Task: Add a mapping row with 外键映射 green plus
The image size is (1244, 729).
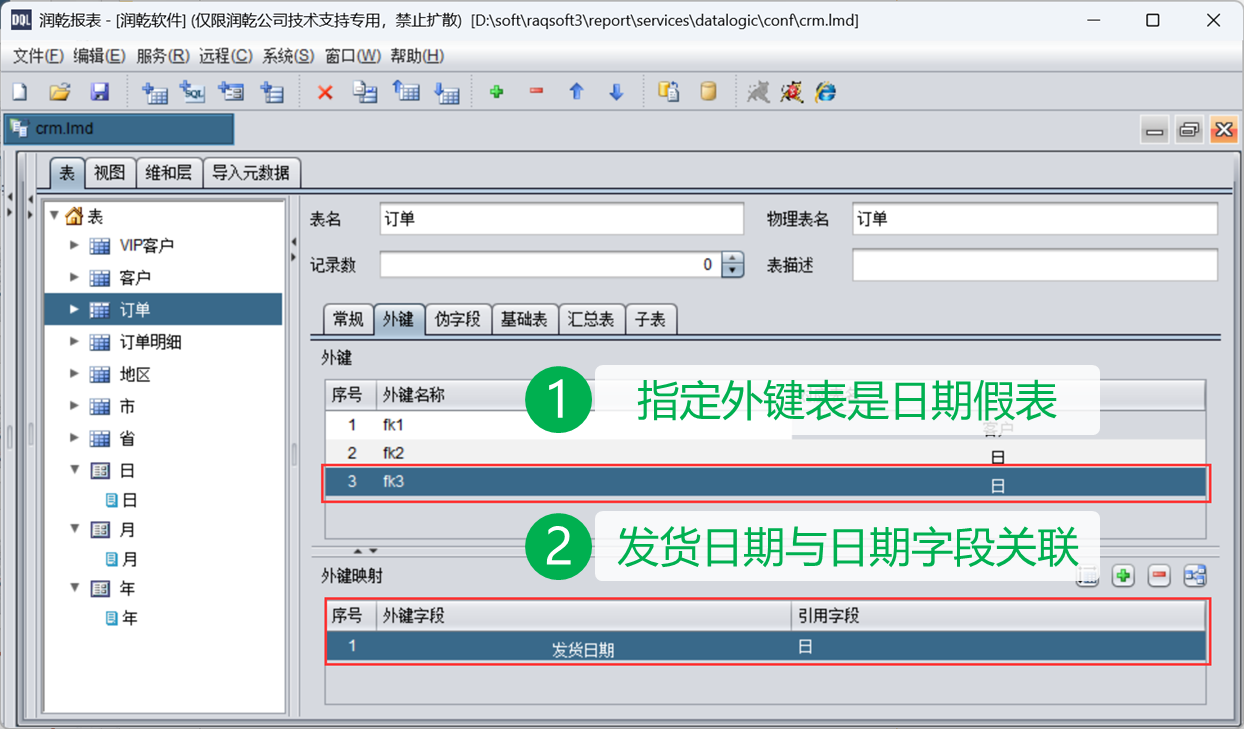Action: pos(1123,576)
